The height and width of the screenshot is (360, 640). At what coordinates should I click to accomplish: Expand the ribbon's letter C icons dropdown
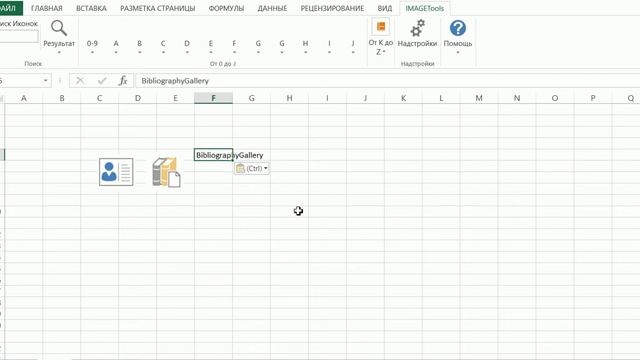pos(163,47)
